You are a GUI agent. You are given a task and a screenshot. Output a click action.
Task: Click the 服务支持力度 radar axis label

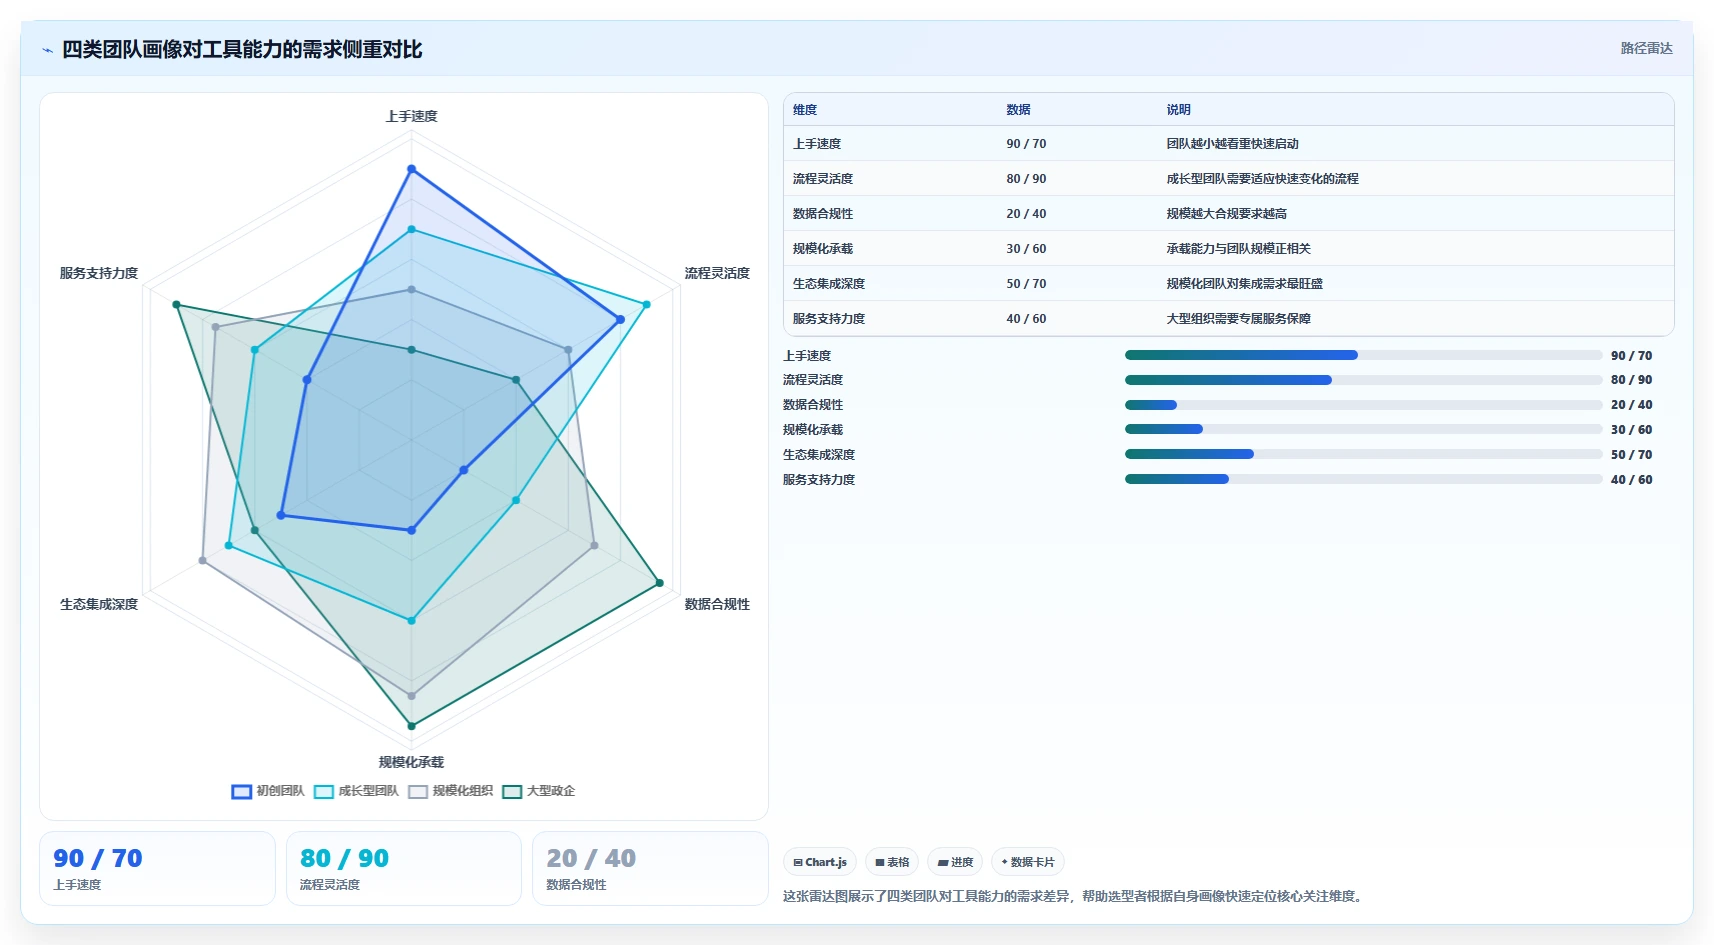(x=99, y=273)
